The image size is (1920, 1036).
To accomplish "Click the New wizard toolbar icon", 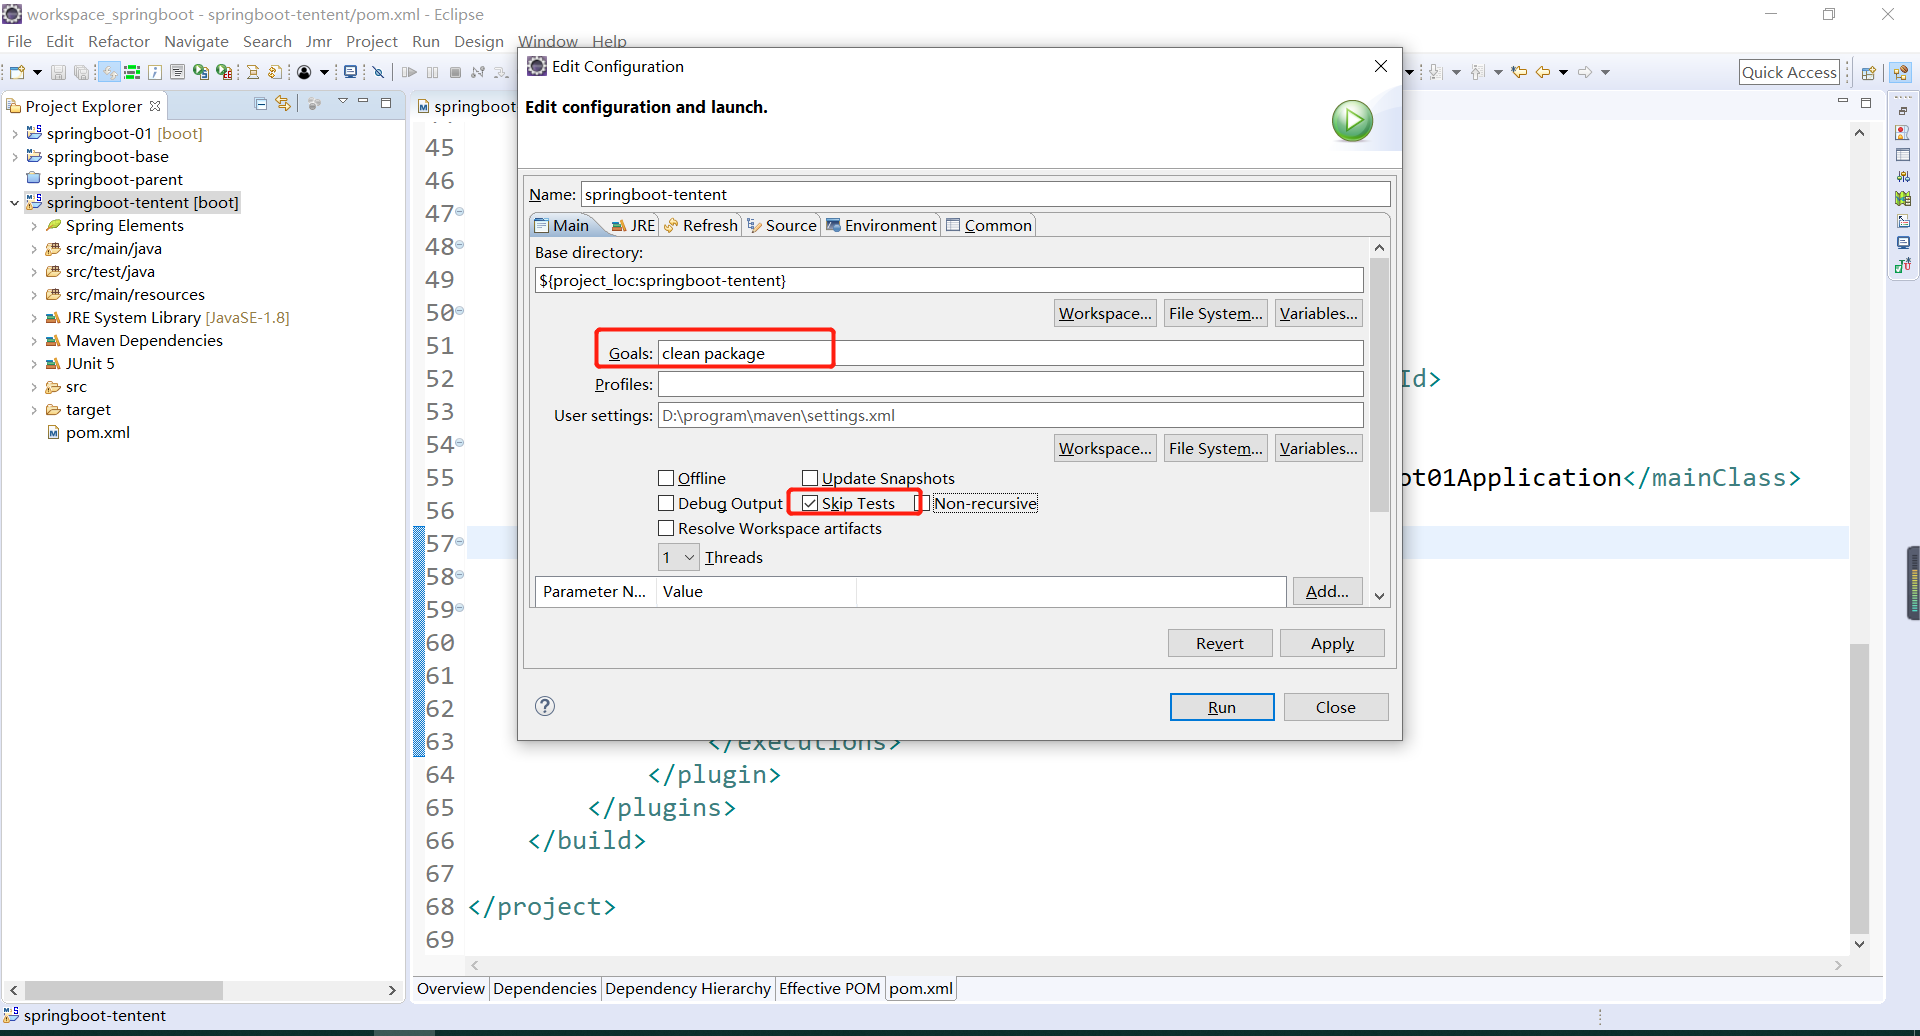I will click(x=17, y=72).
